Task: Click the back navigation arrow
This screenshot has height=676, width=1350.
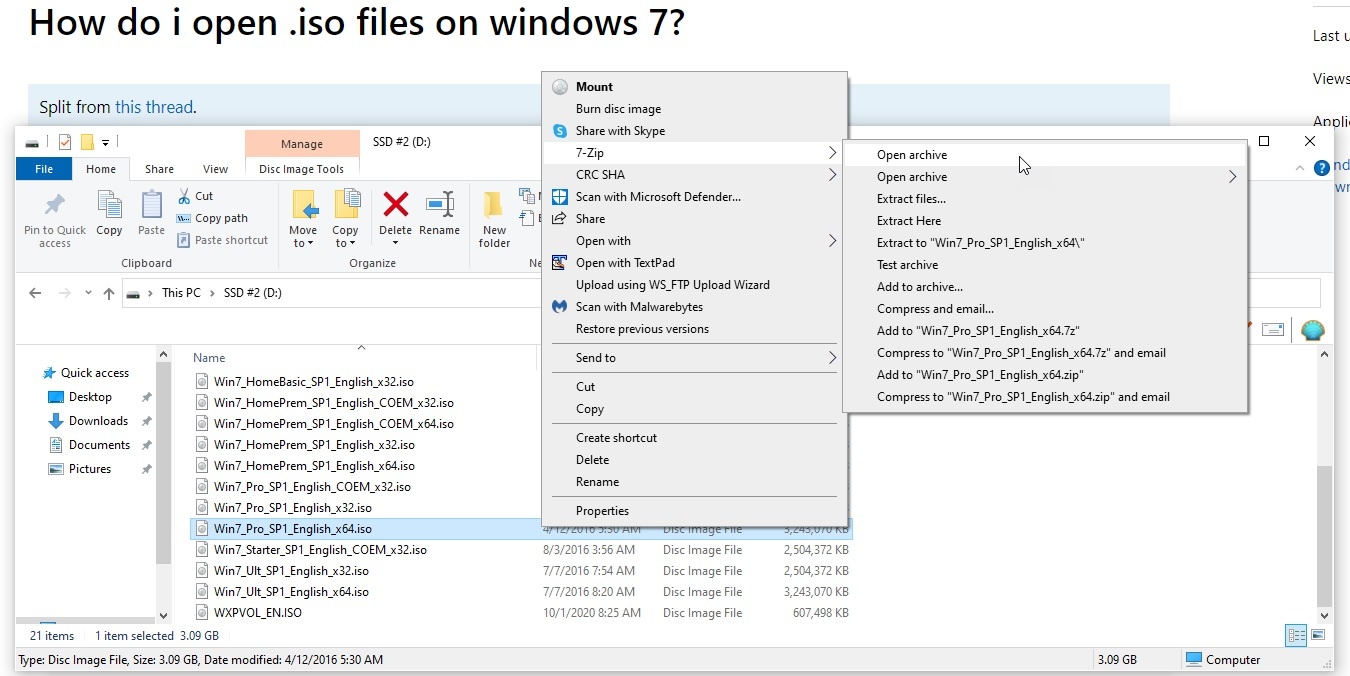Action: [35, 293]
